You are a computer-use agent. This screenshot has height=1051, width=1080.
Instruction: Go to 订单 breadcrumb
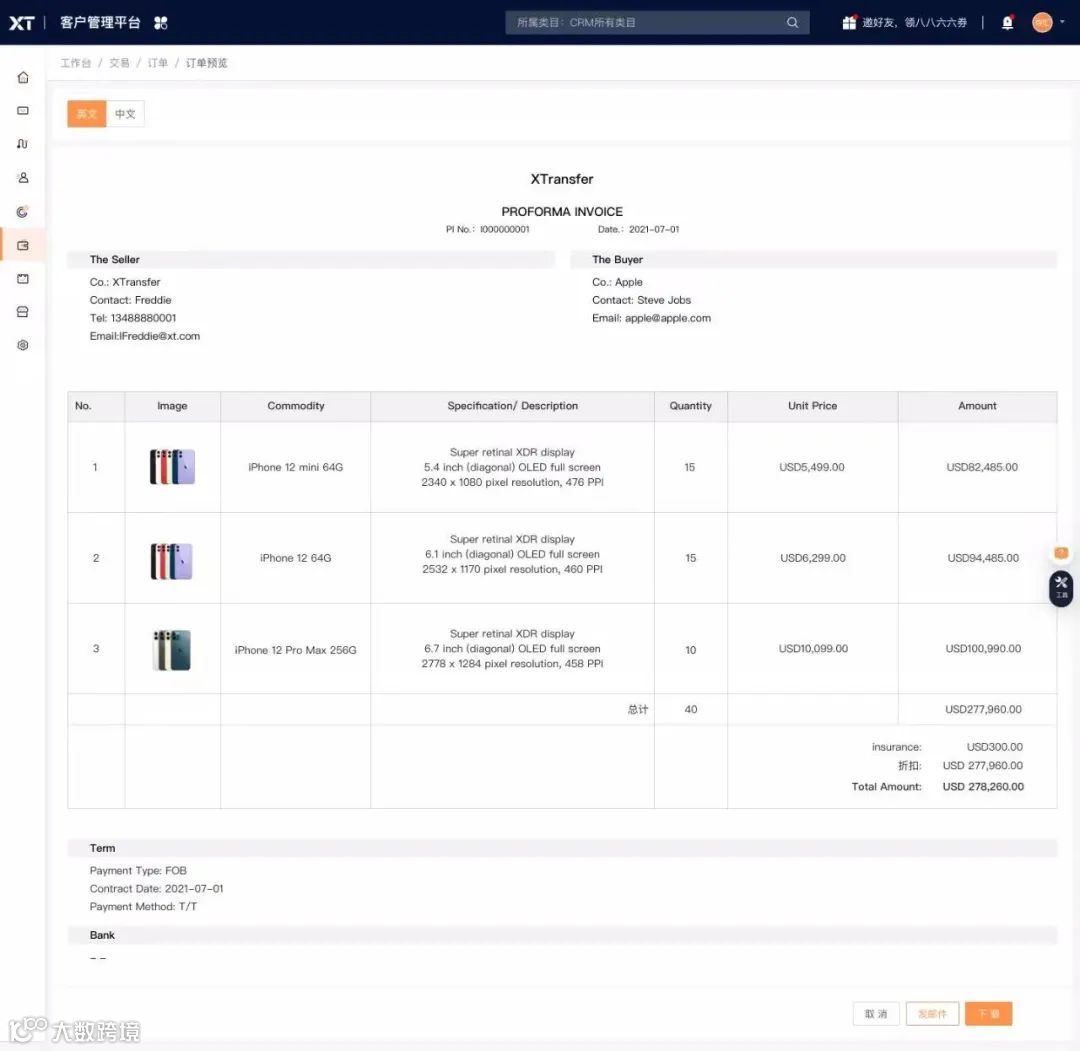pyautogui.click(x=158, y=63)
